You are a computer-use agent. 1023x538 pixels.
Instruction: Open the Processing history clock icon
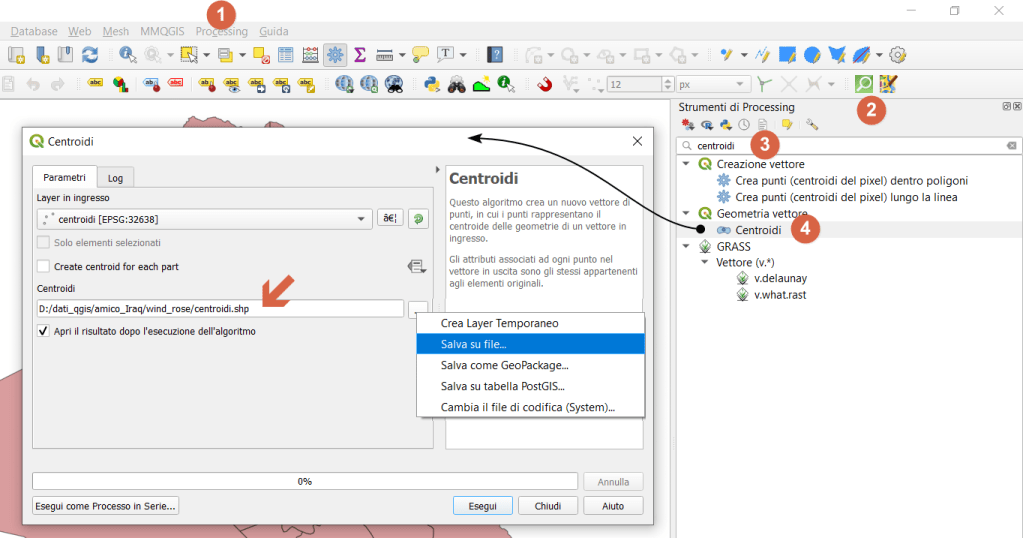click(744, 125)
